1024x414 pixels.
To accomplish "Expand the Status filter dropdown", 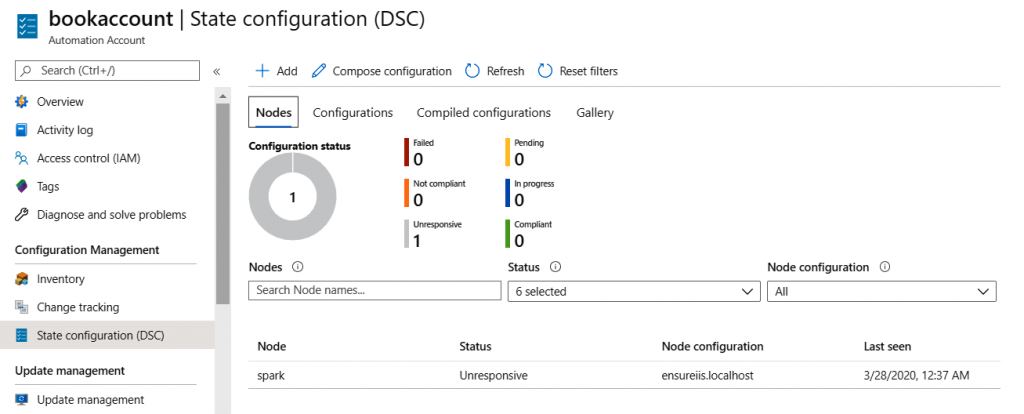I will [x=633, y=291].
